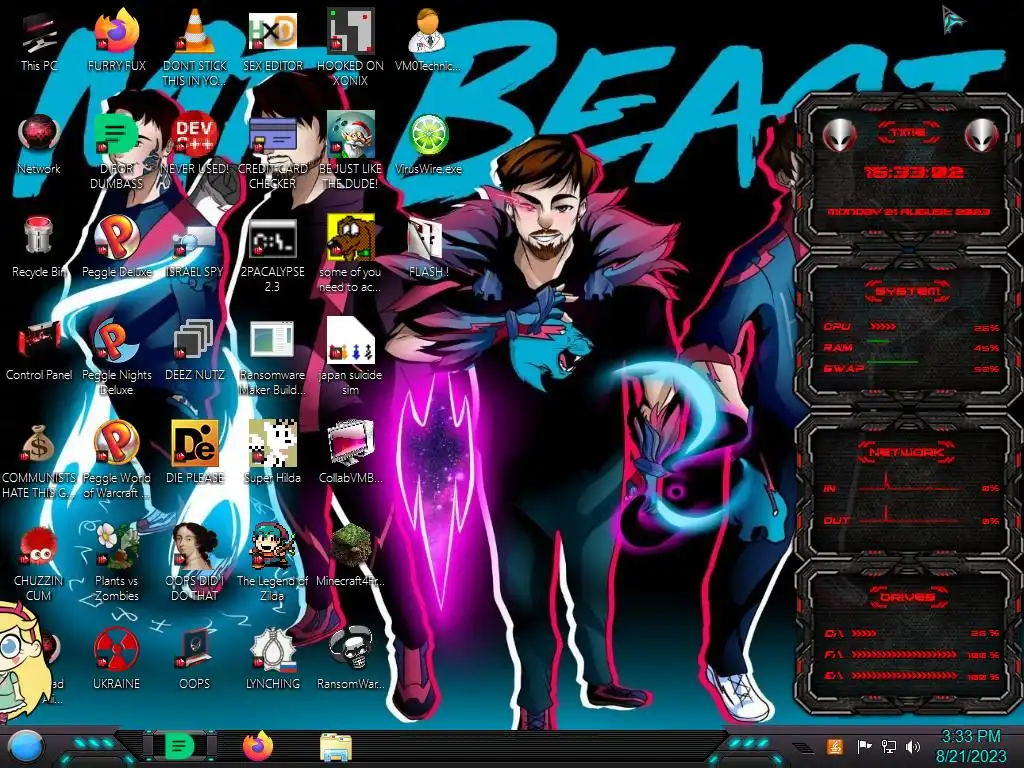Click the orange Java tray icon
The height and width of the screenshot is (768, 1024).
coord(834,746)
